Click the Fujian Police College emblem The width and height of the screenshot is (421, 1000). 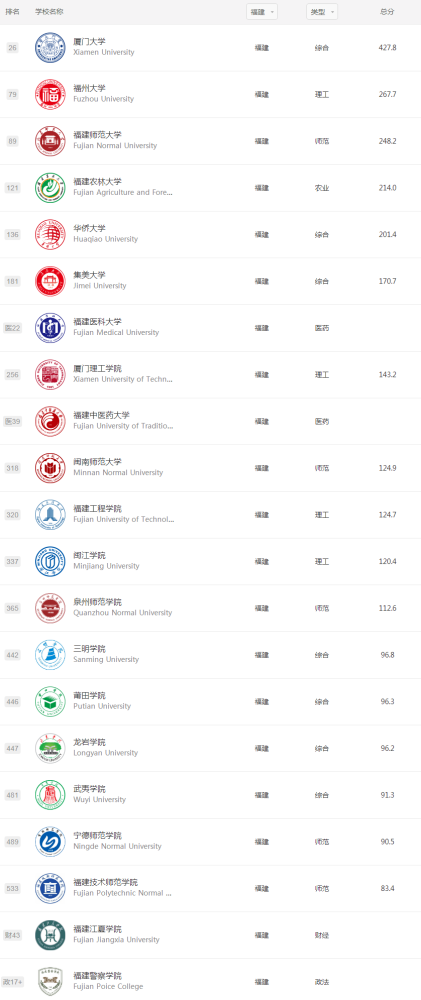pyautogui.click(x=50, y=982)
